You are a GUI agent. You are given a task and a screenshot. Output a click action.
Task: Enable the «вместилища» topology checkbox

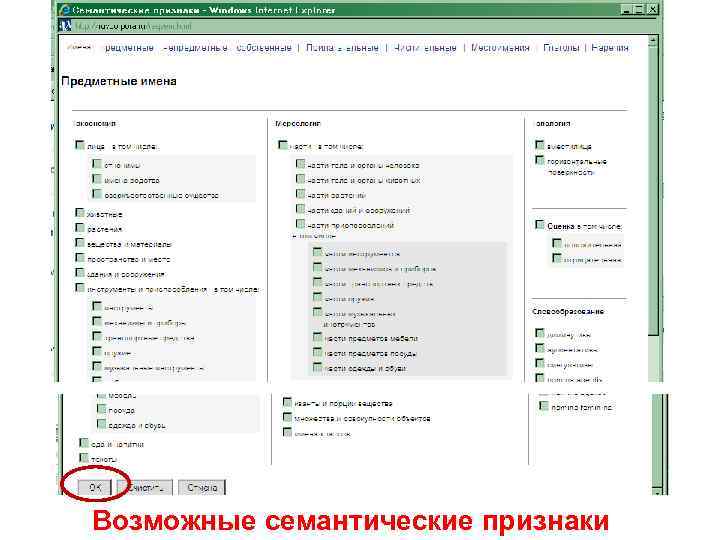[x=540, y=145]
